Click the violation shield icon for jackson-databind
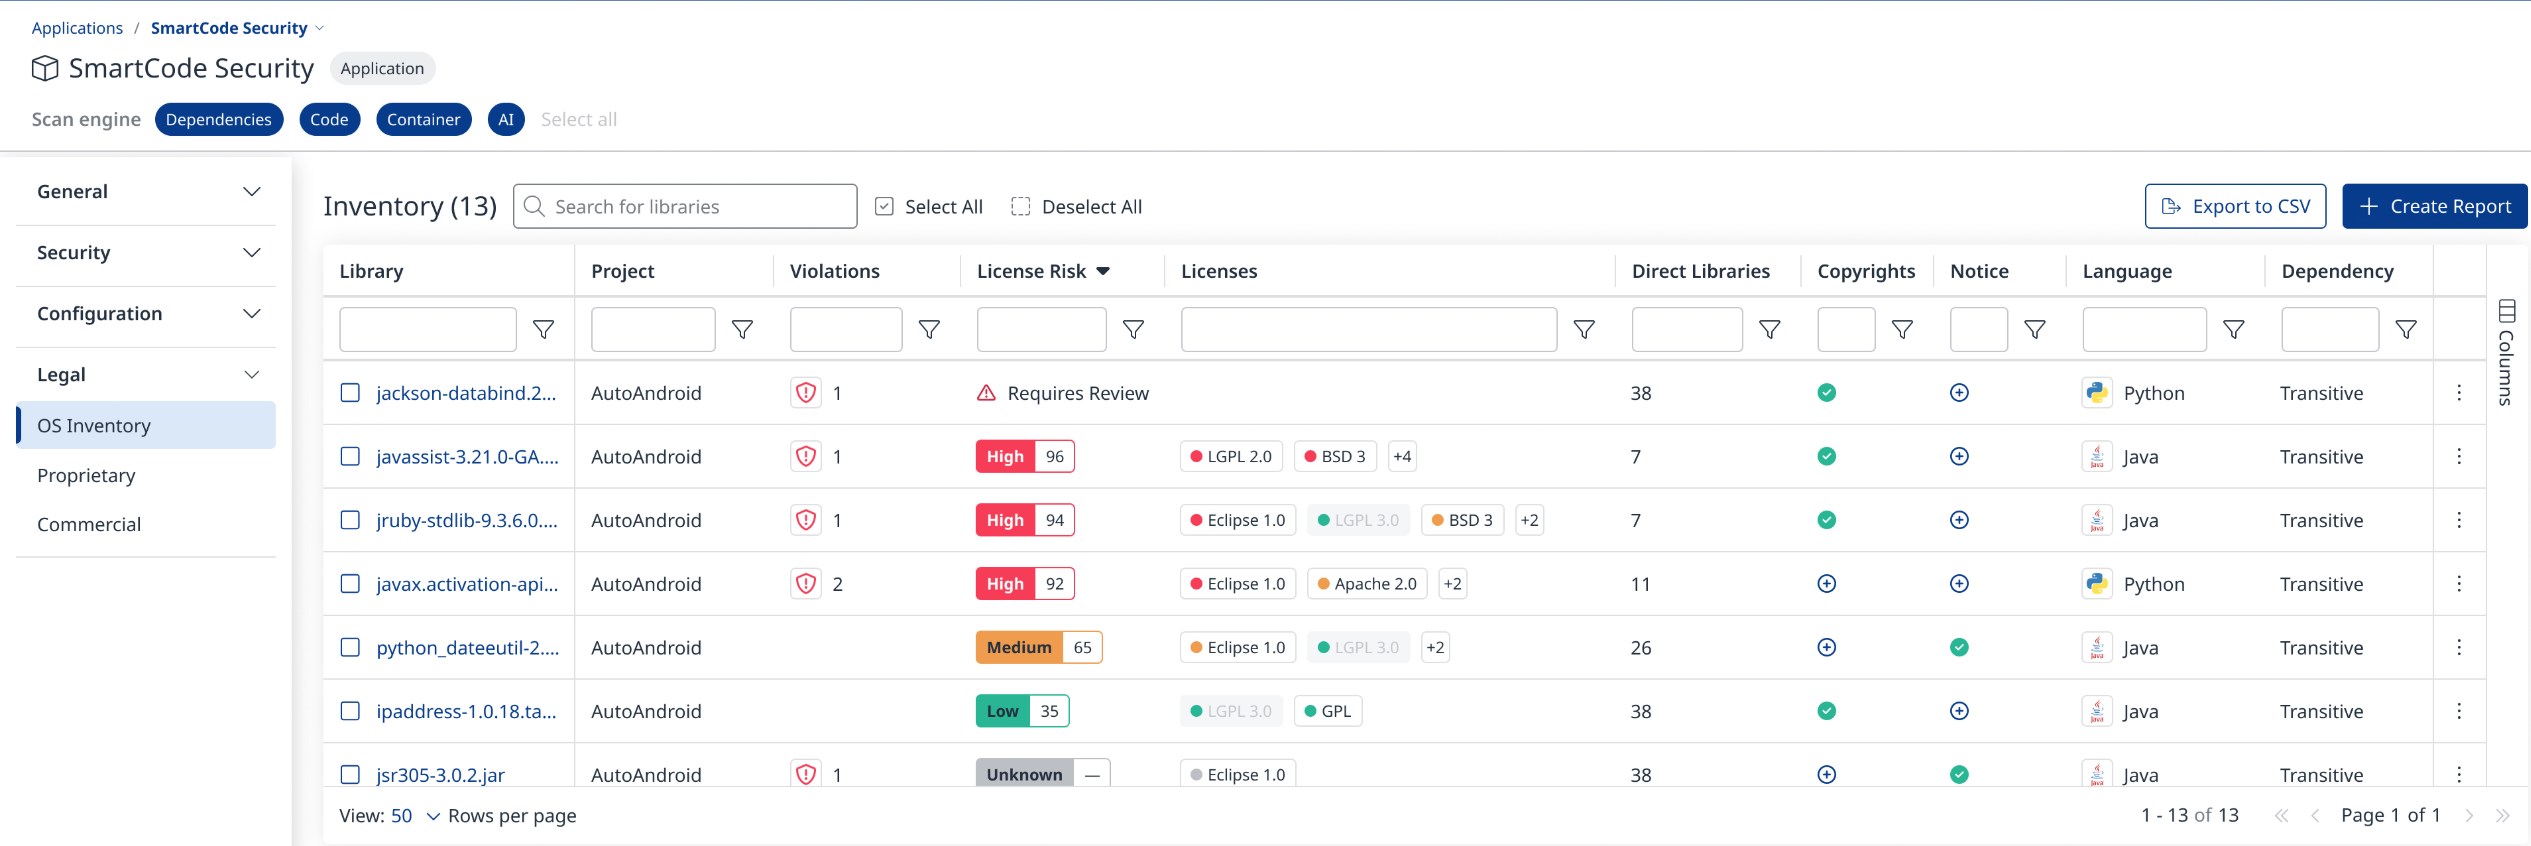The width and height of the screenshot is (2531, 846). [806, 393]
